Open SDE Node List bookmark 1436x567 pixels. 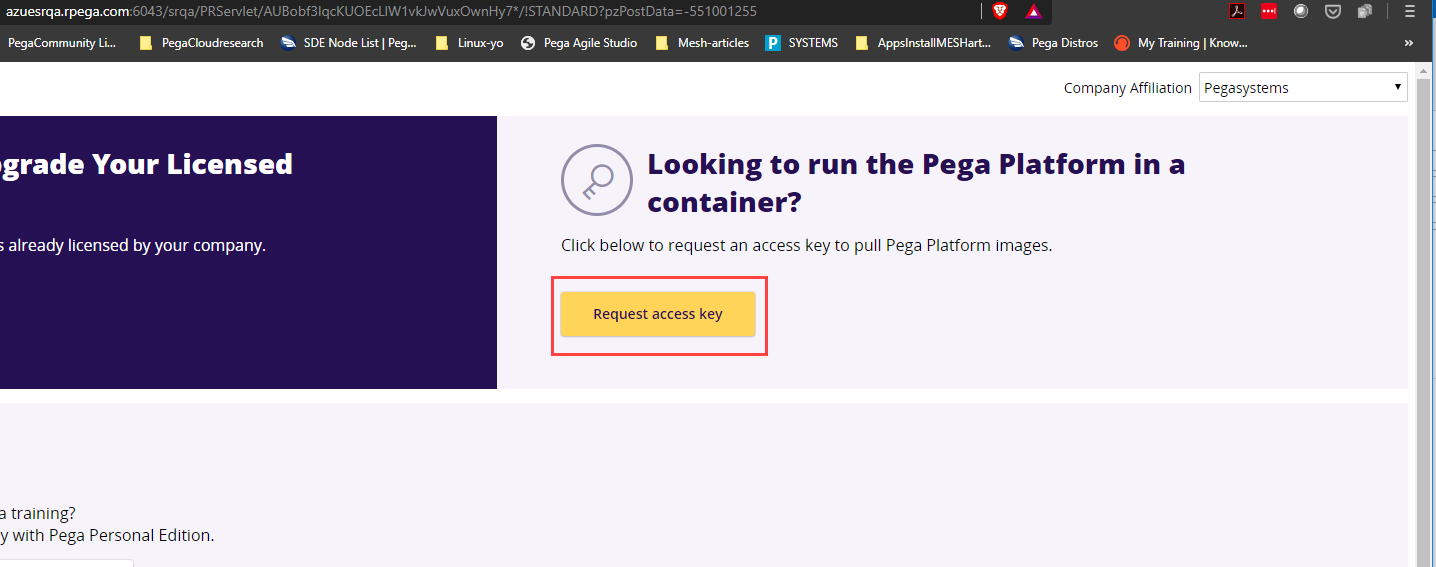348,43
